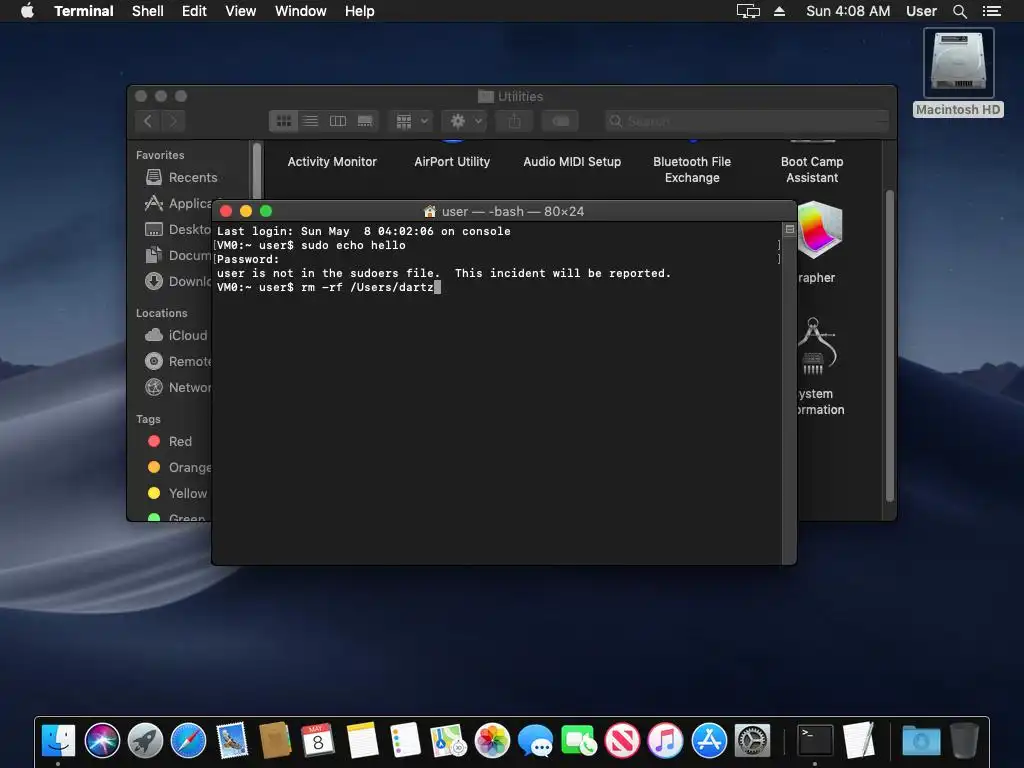
Task: Open Notes yellow pad icon in Dock
Action: (362, 741)
